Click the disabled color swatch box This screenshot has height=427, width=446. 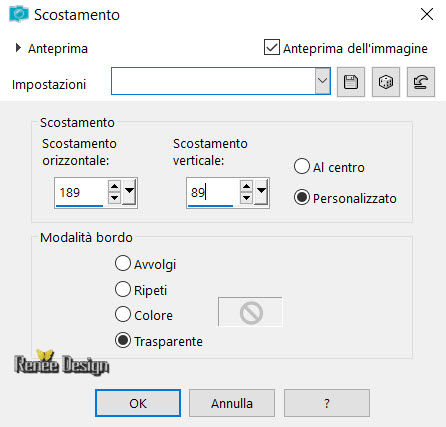coord(250,312)
